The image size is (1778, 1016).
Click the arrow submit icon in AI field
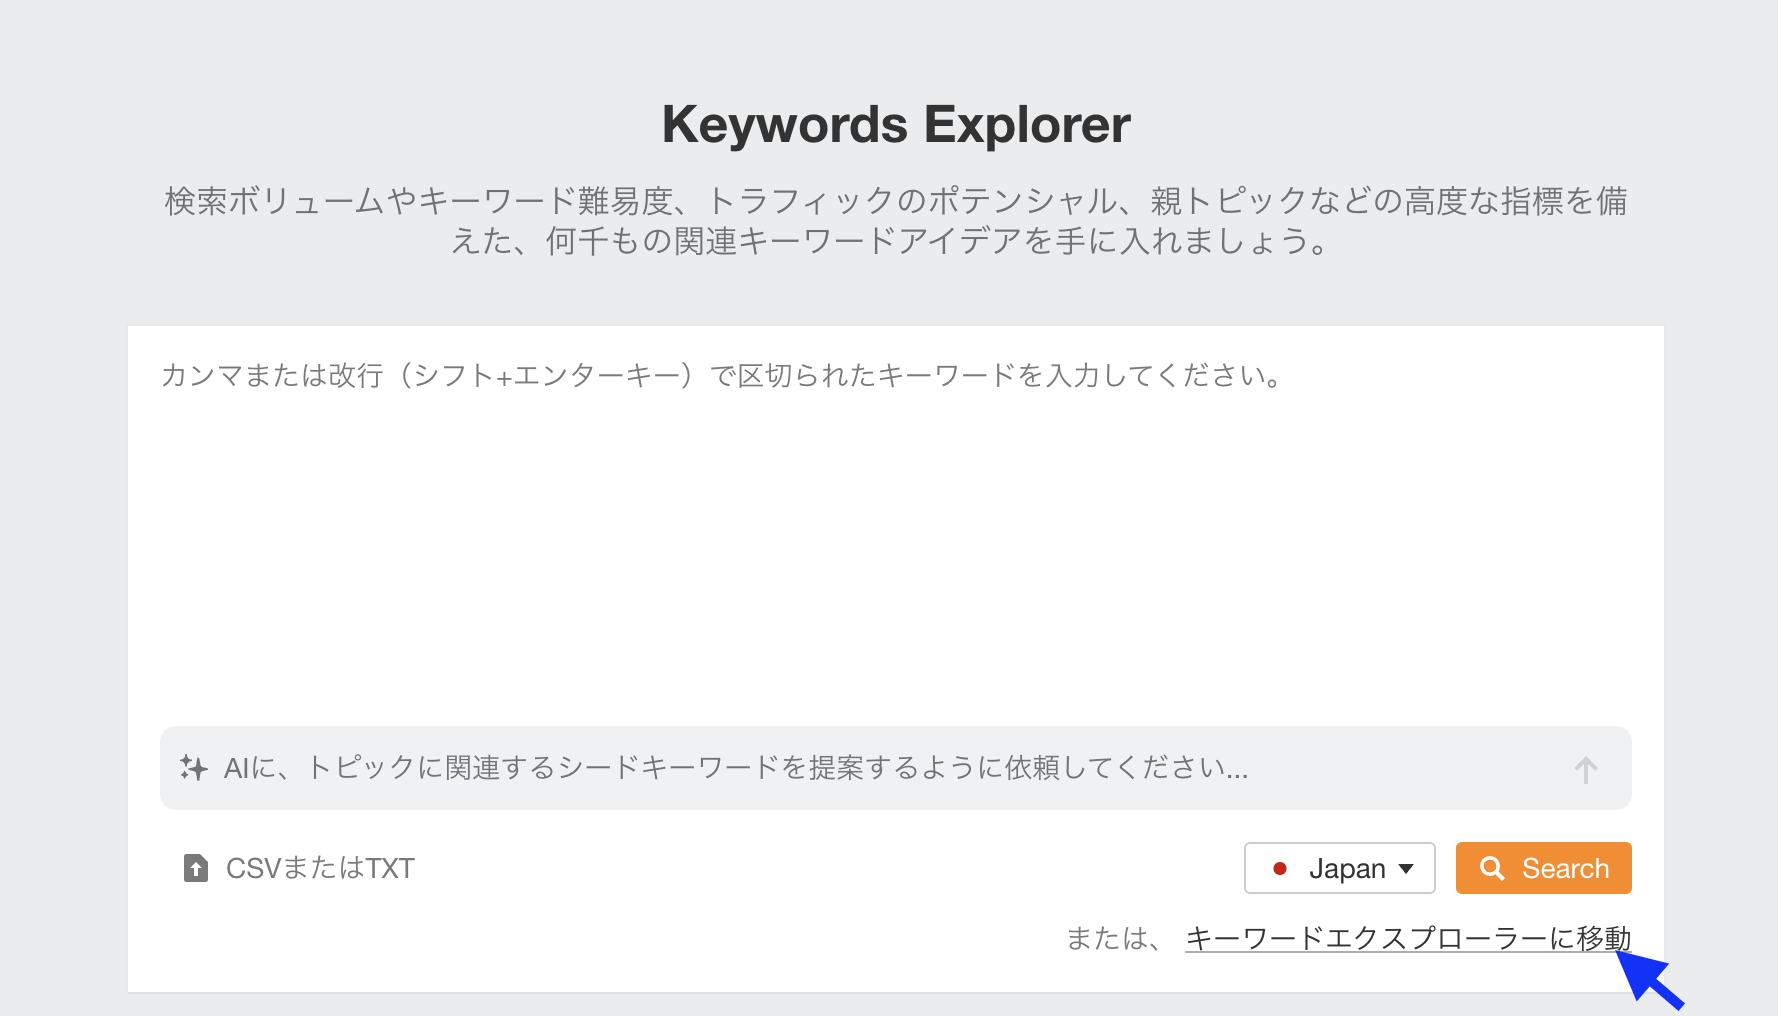[1585, 769]
